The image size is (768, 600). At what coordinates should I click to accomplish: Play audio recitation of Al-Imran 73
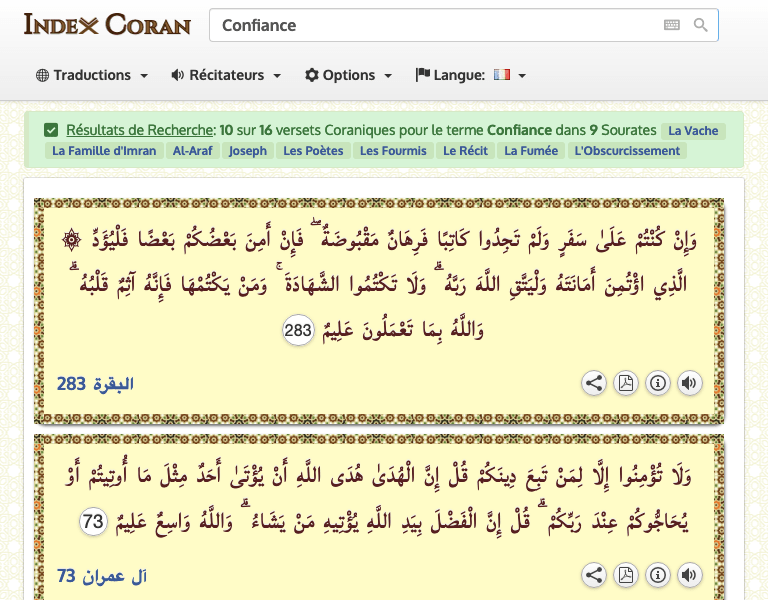coord(688,575)
